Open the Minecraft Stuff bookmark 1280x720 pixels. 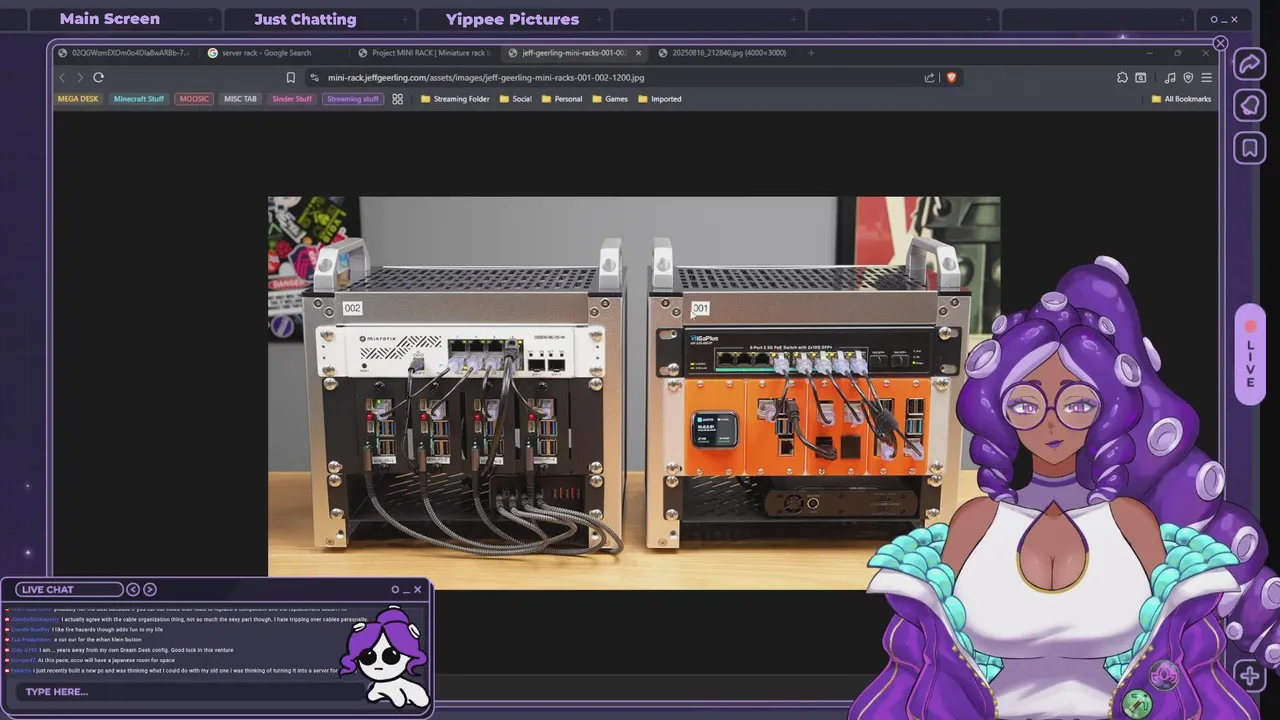(x=139, y=99)
